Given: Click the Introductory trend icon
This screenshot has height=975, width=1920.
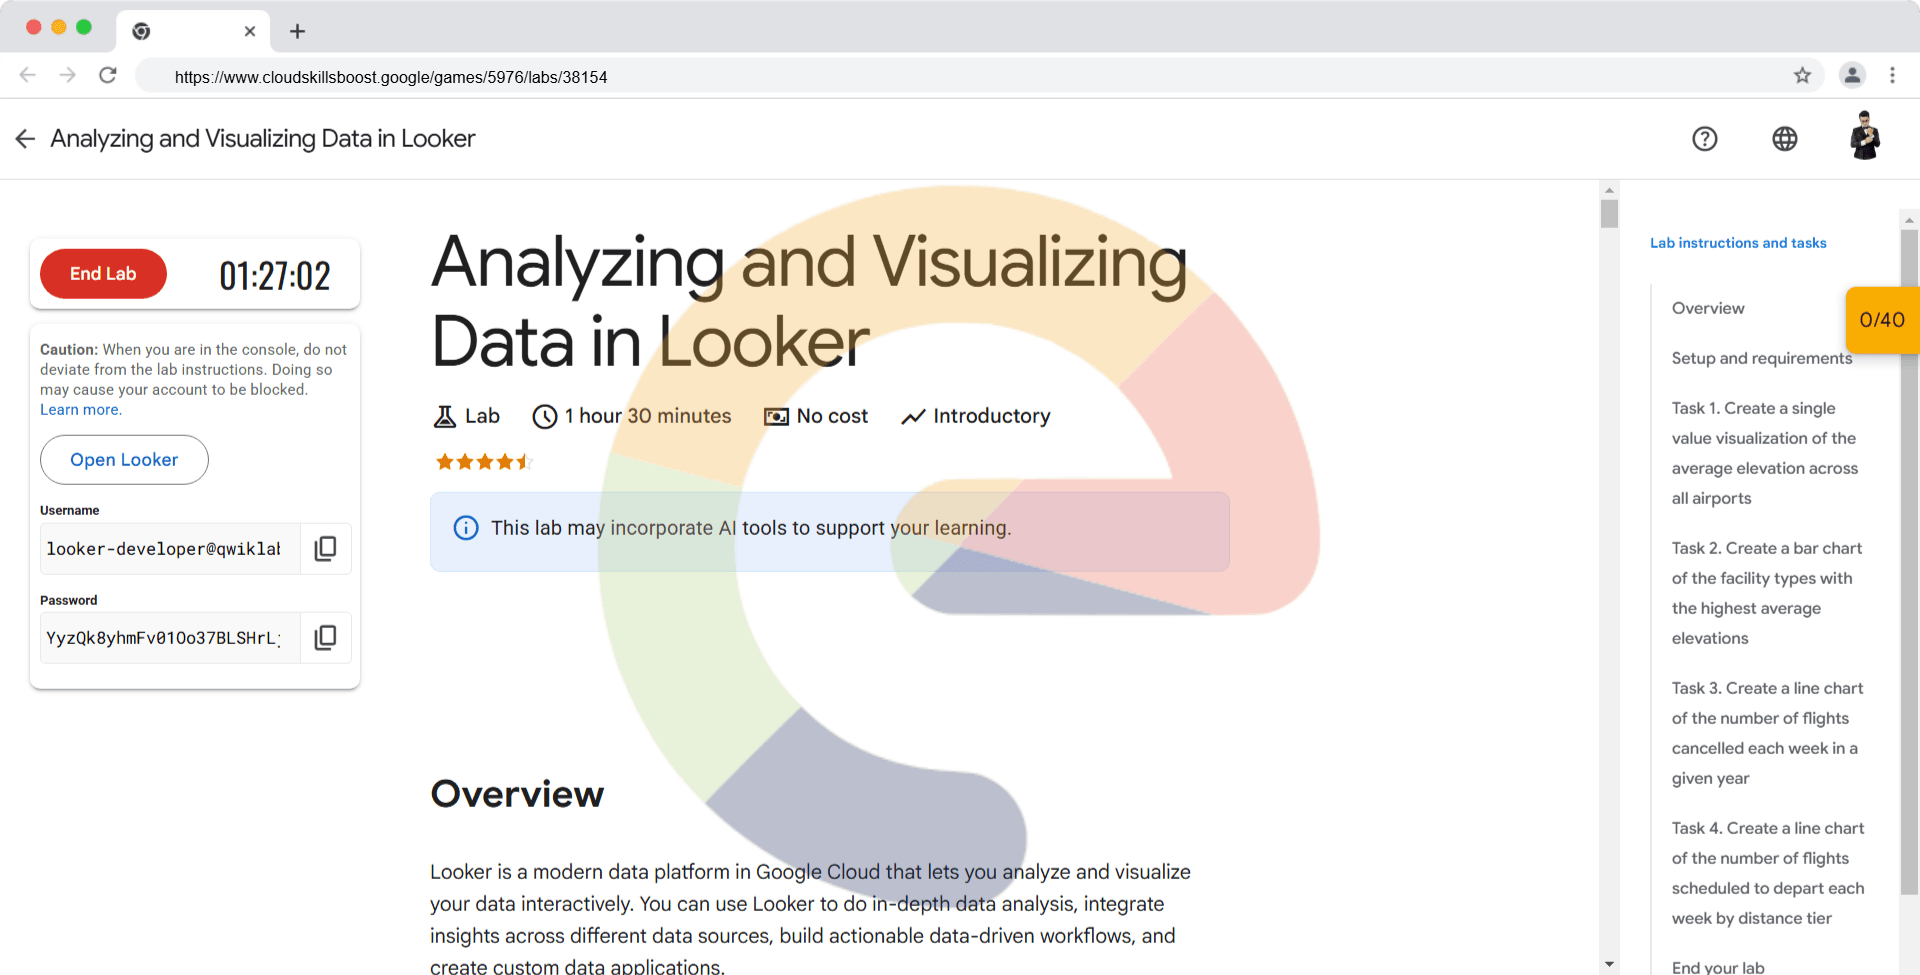Looking at the screenshot, I should (913, 417).
